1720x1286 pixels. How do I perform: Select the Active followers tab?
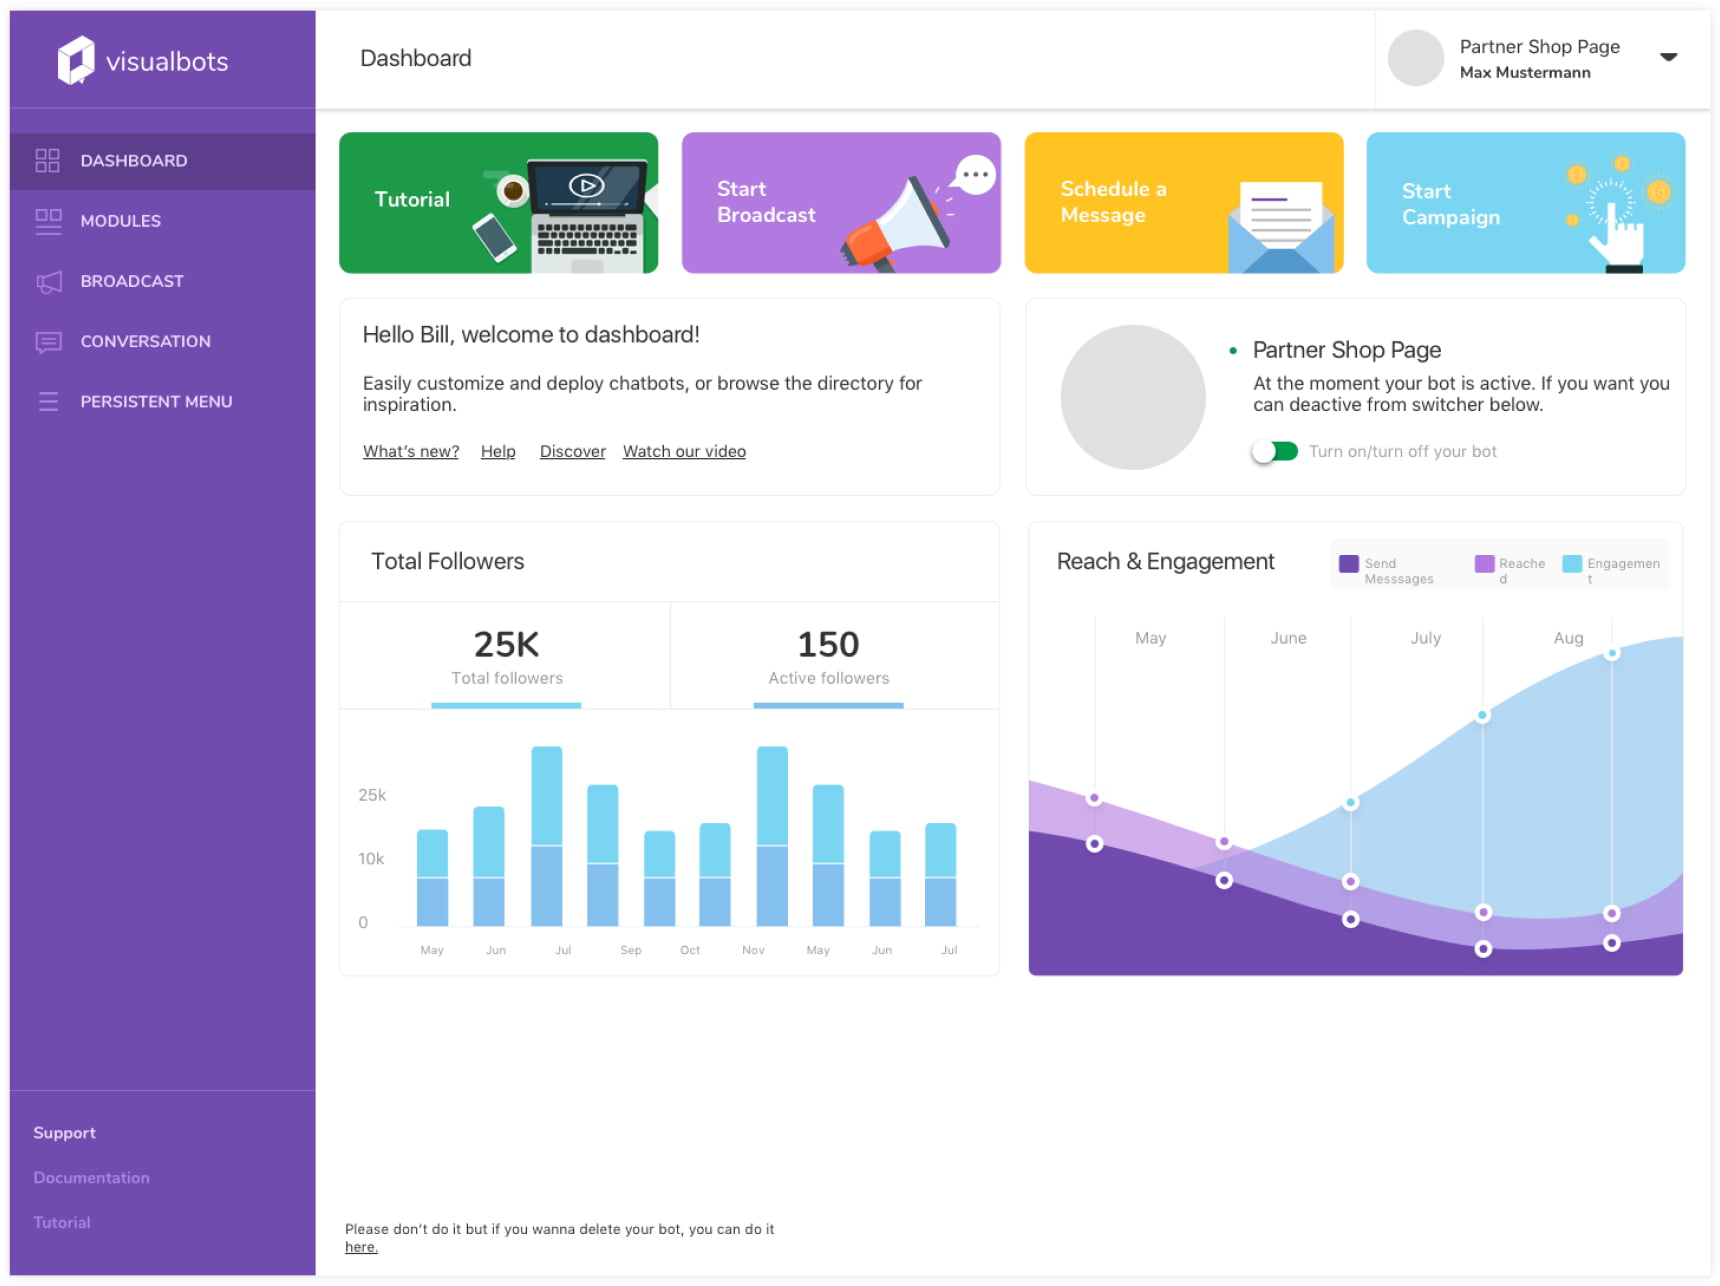coord(828,656)
